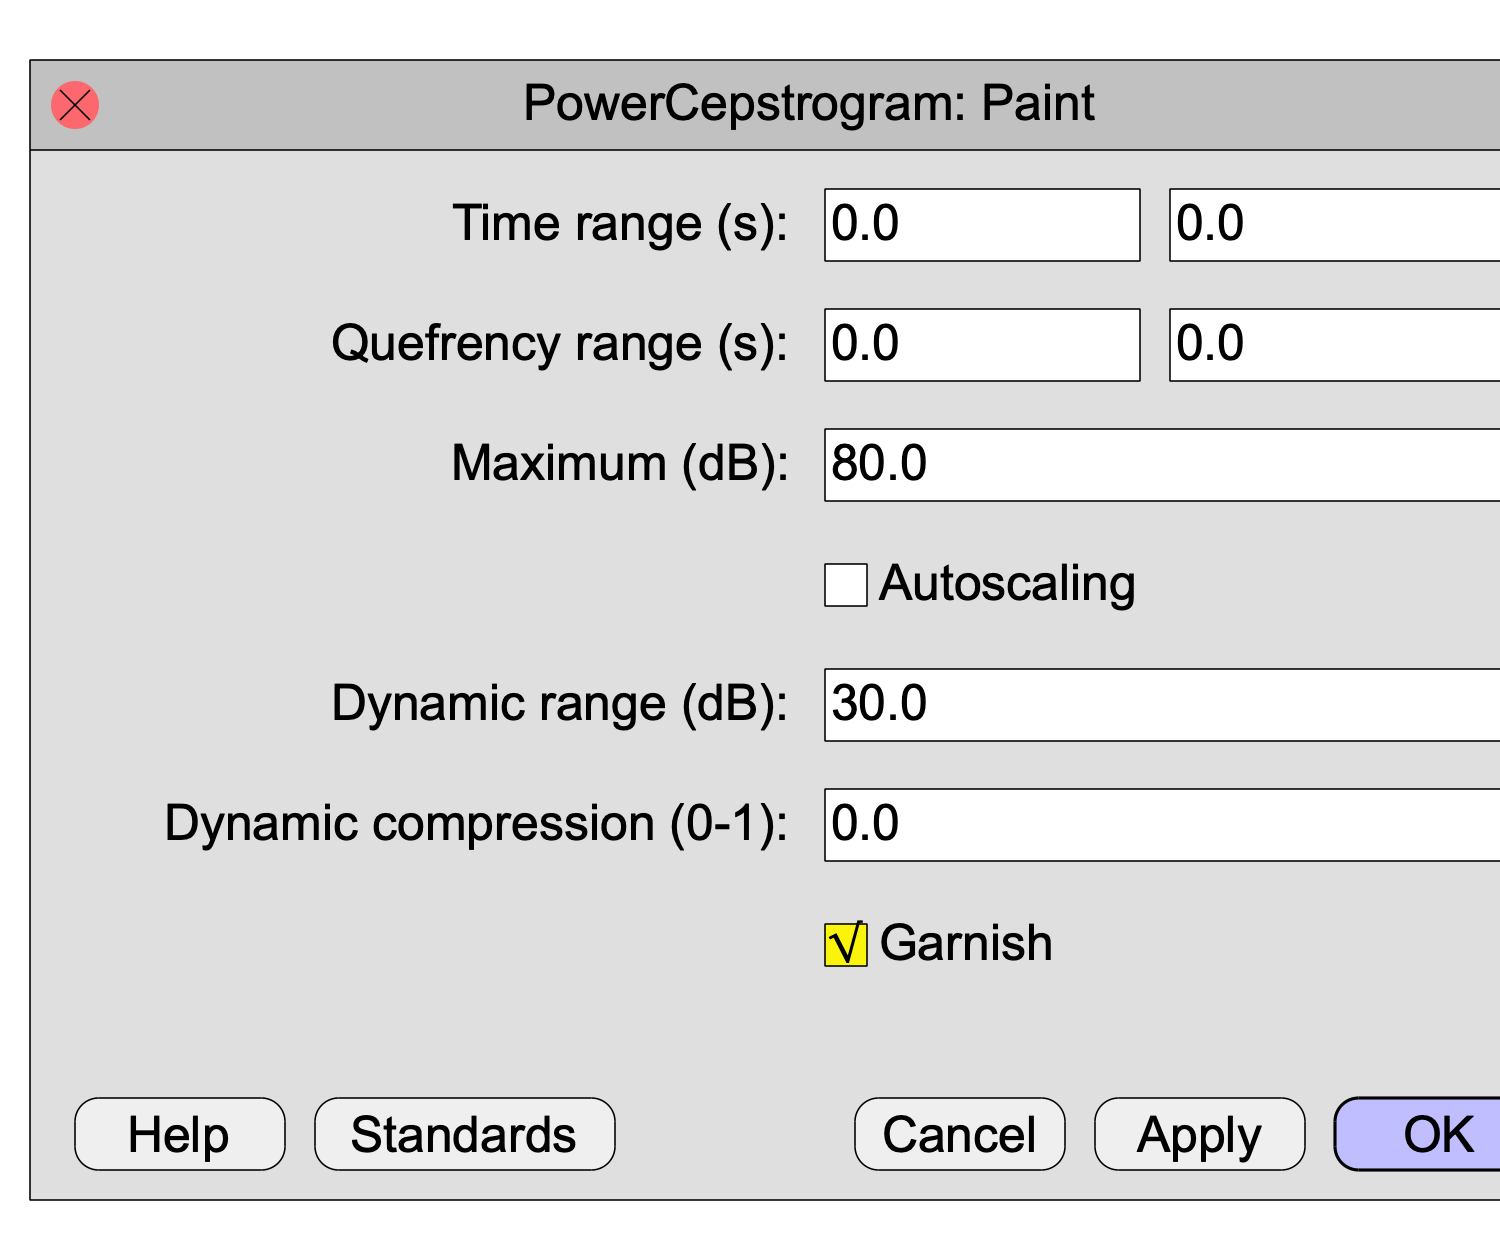Screen dimensions: 1500x1260
Task: Confirm settings with OK button
Action: pyautogui.click(x=1418, y=1134)
